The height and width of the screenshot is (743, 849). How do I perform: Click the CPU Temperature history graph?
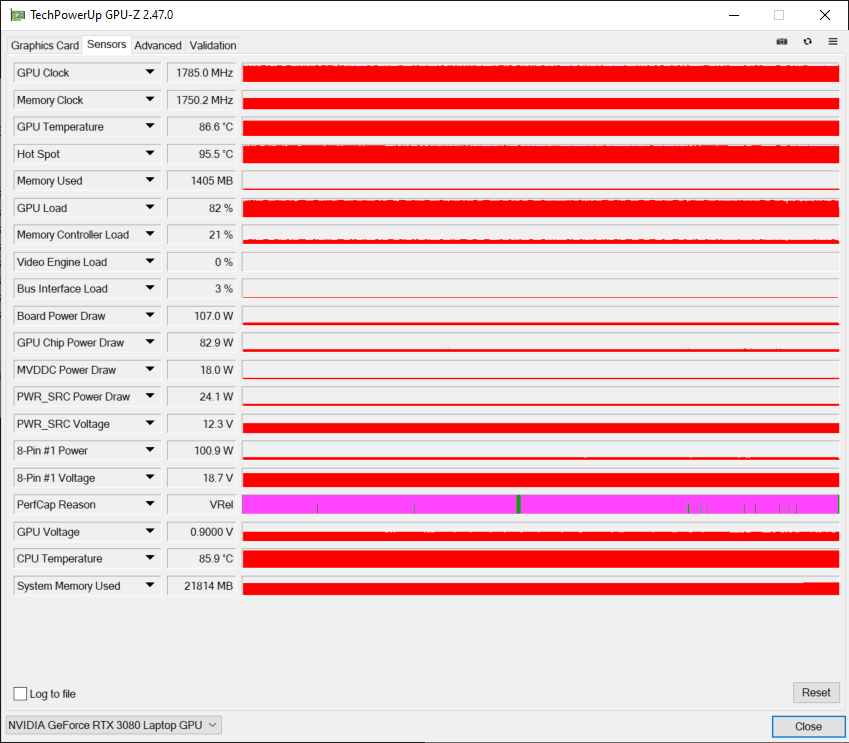click(540, 559)
